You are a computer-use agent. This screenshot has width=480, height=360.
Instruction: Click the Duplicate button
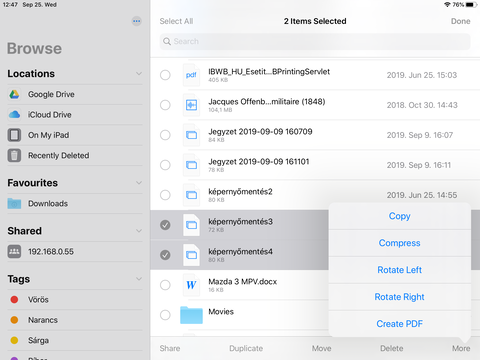[246, 348]
